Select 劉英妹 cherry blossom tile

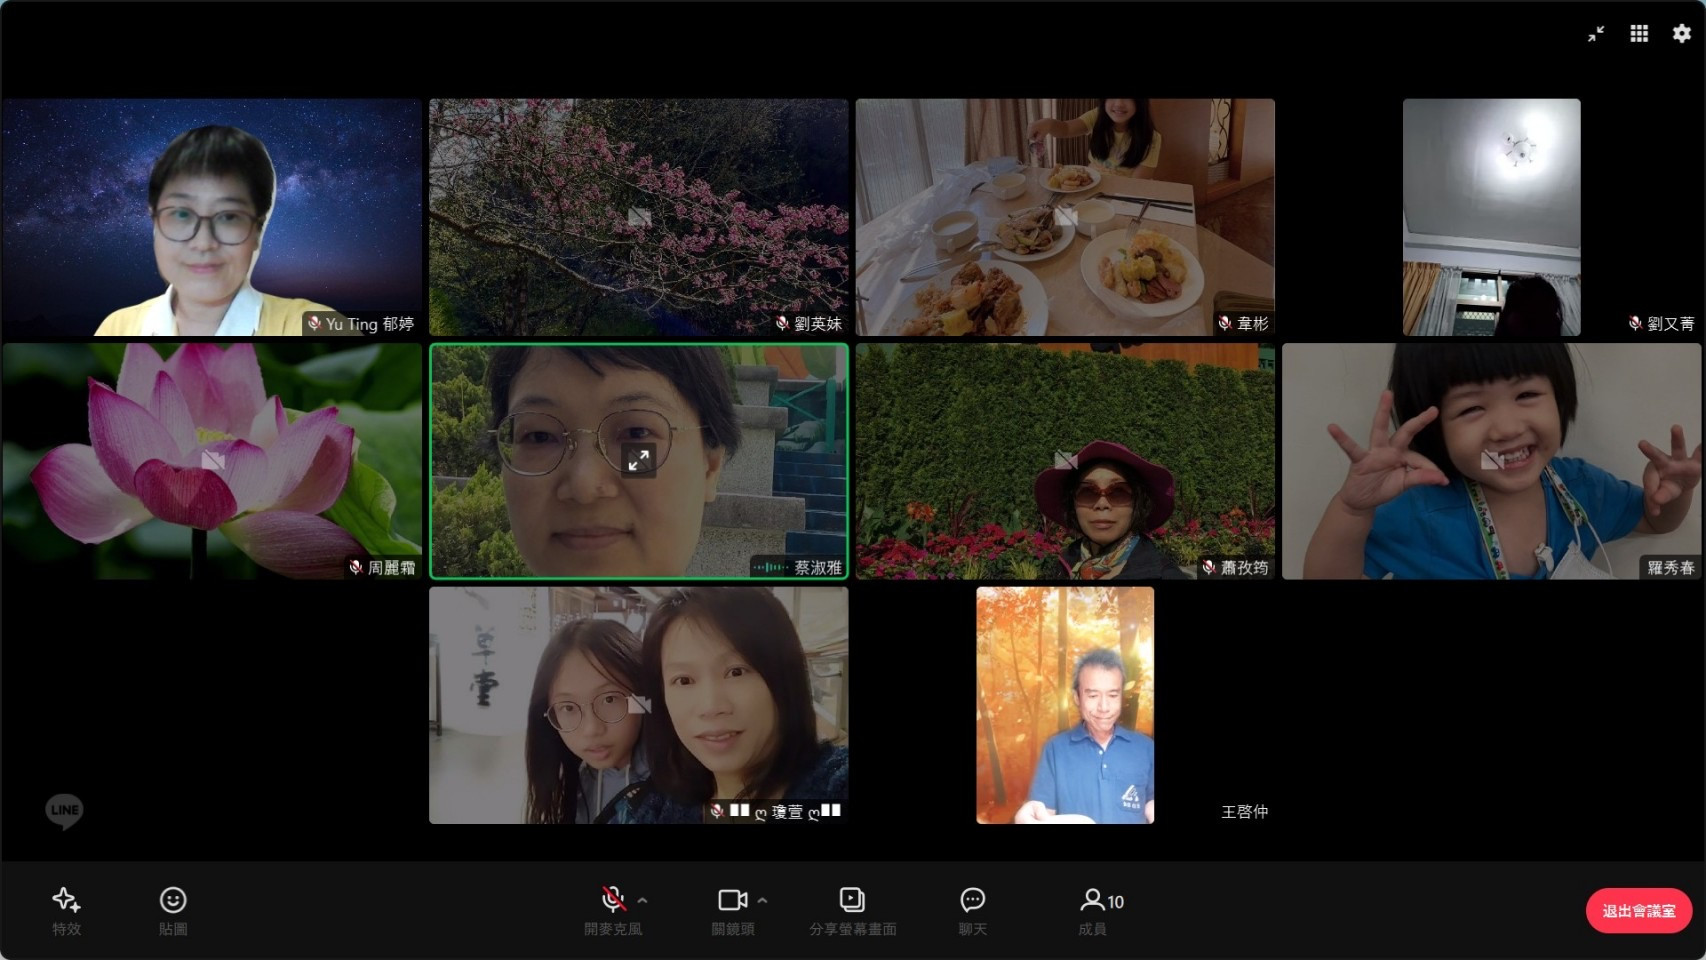pyautogui.click(x=638, y=217)
